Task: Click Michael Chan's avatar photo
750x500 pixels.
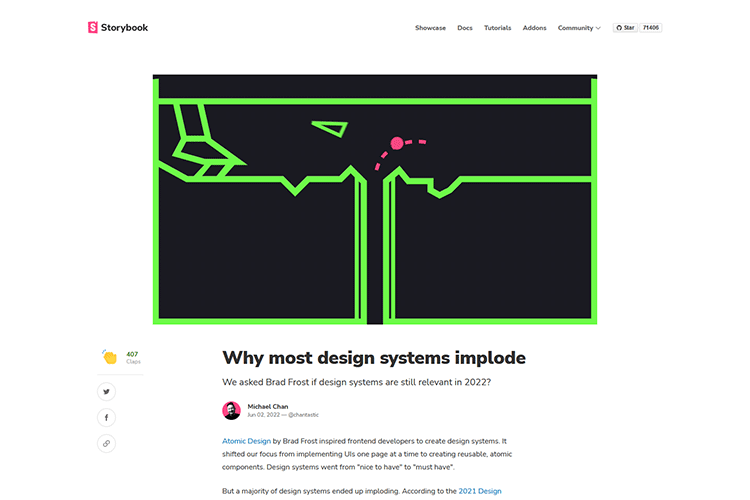Action: (x=232, y=411)
